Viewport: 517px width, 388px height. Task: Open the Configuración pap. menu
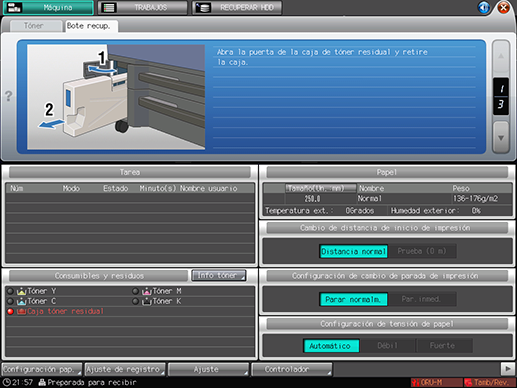42,369
